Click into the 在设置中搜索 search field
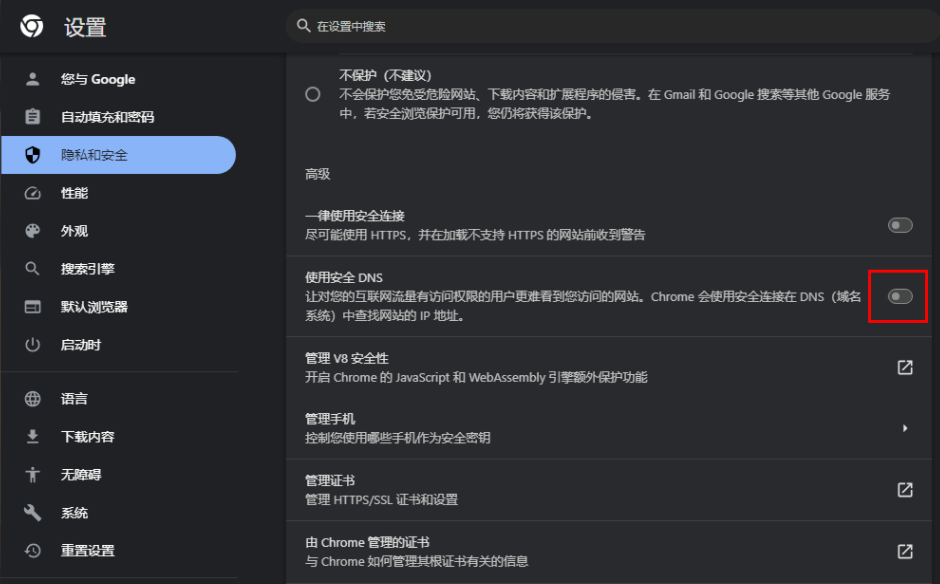Screen dimensions: 940x584 pos(611,26)
